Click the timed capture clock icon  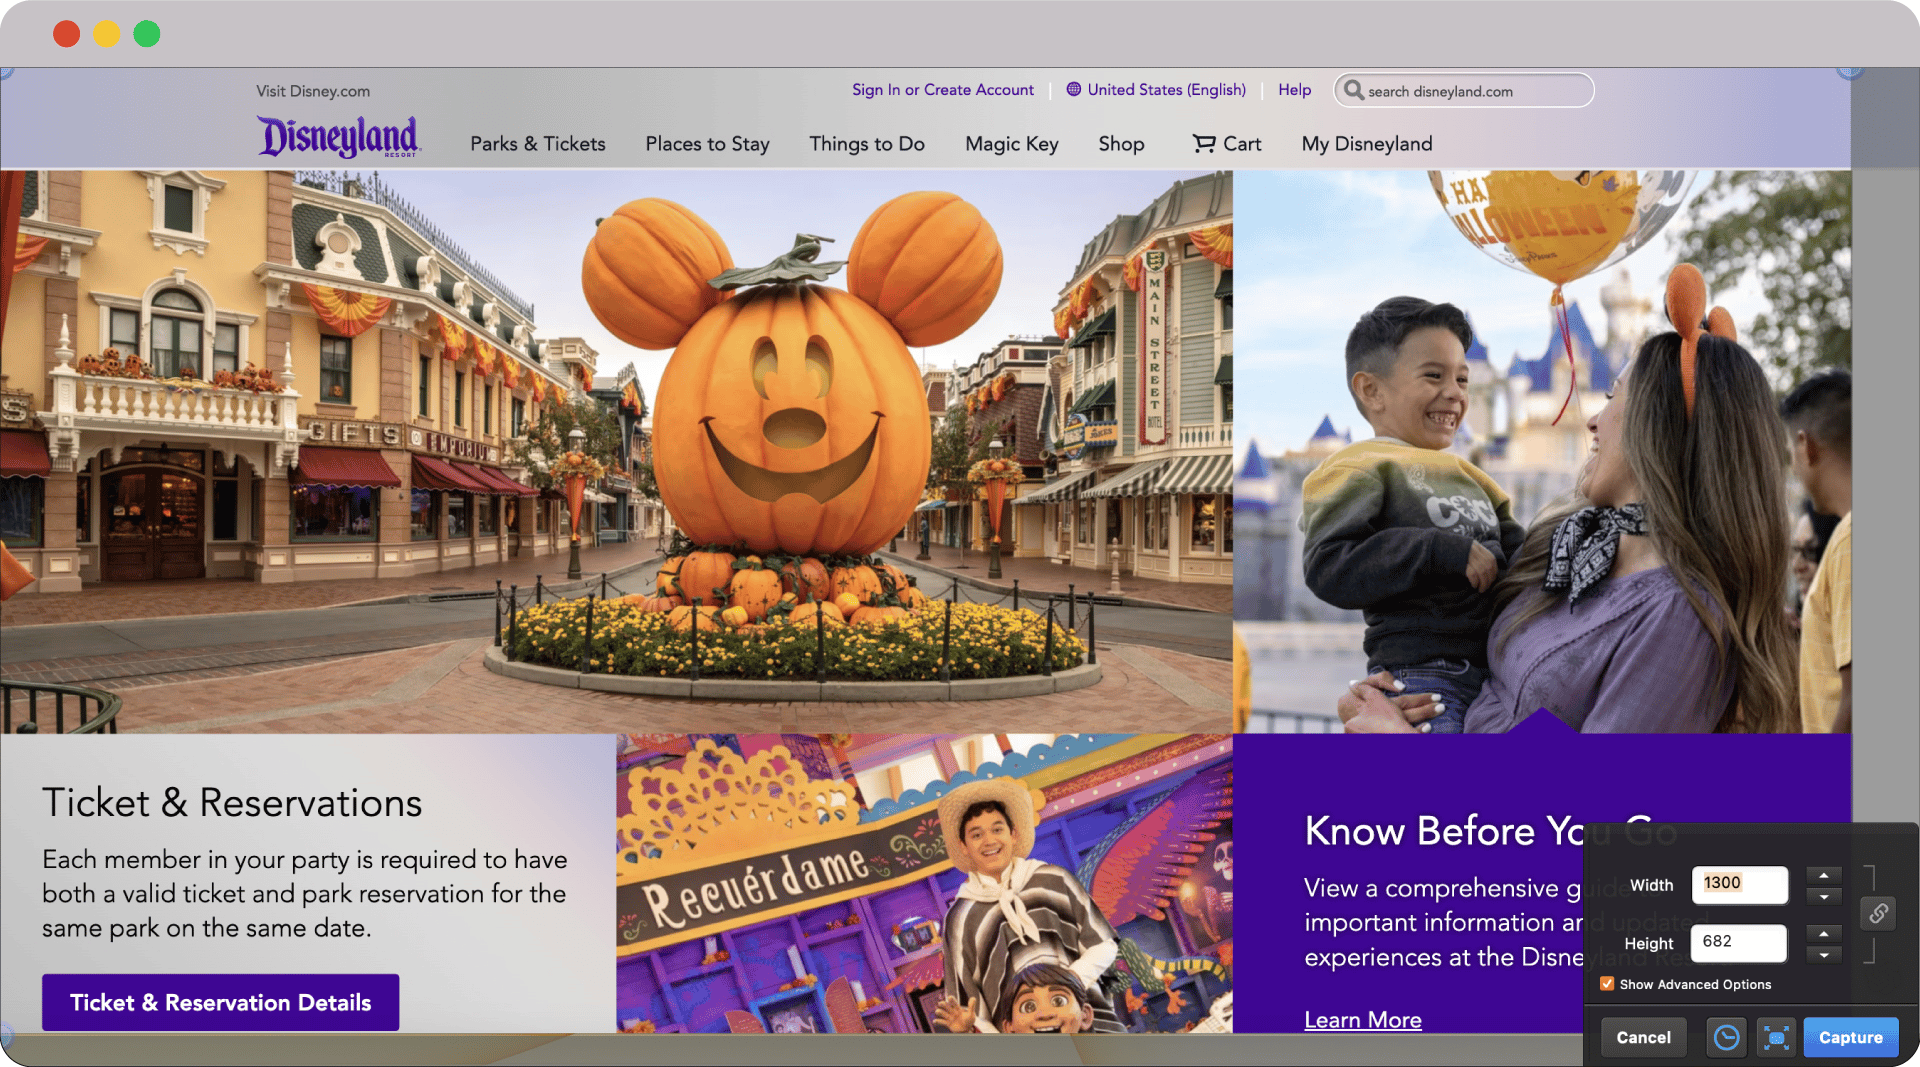[1726, 1038]
